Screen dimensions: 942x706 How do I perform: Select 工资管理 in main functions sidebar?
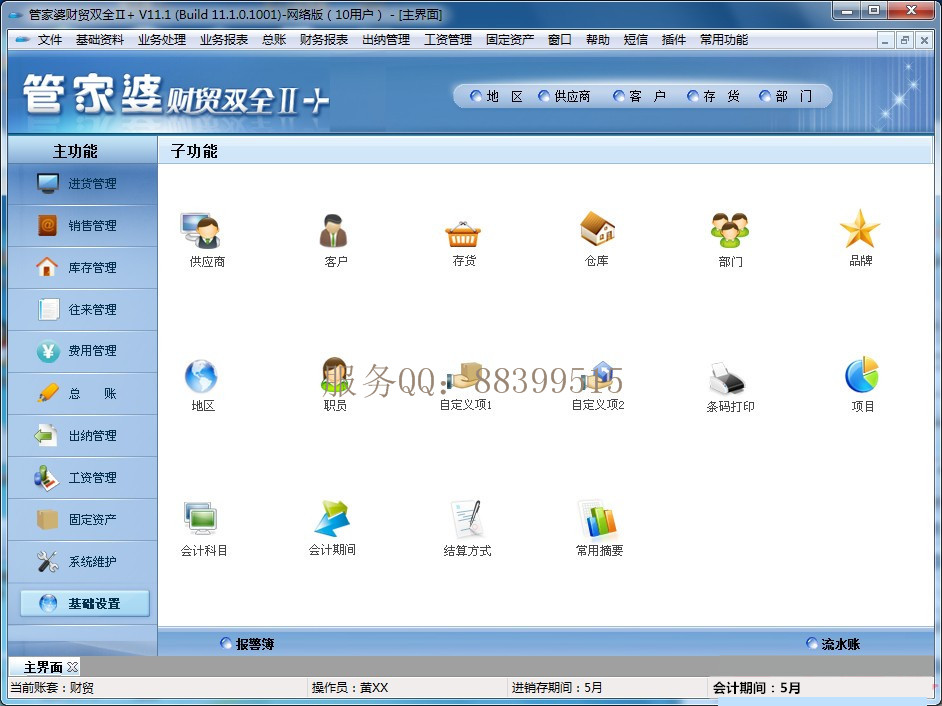tap(83, 478)
